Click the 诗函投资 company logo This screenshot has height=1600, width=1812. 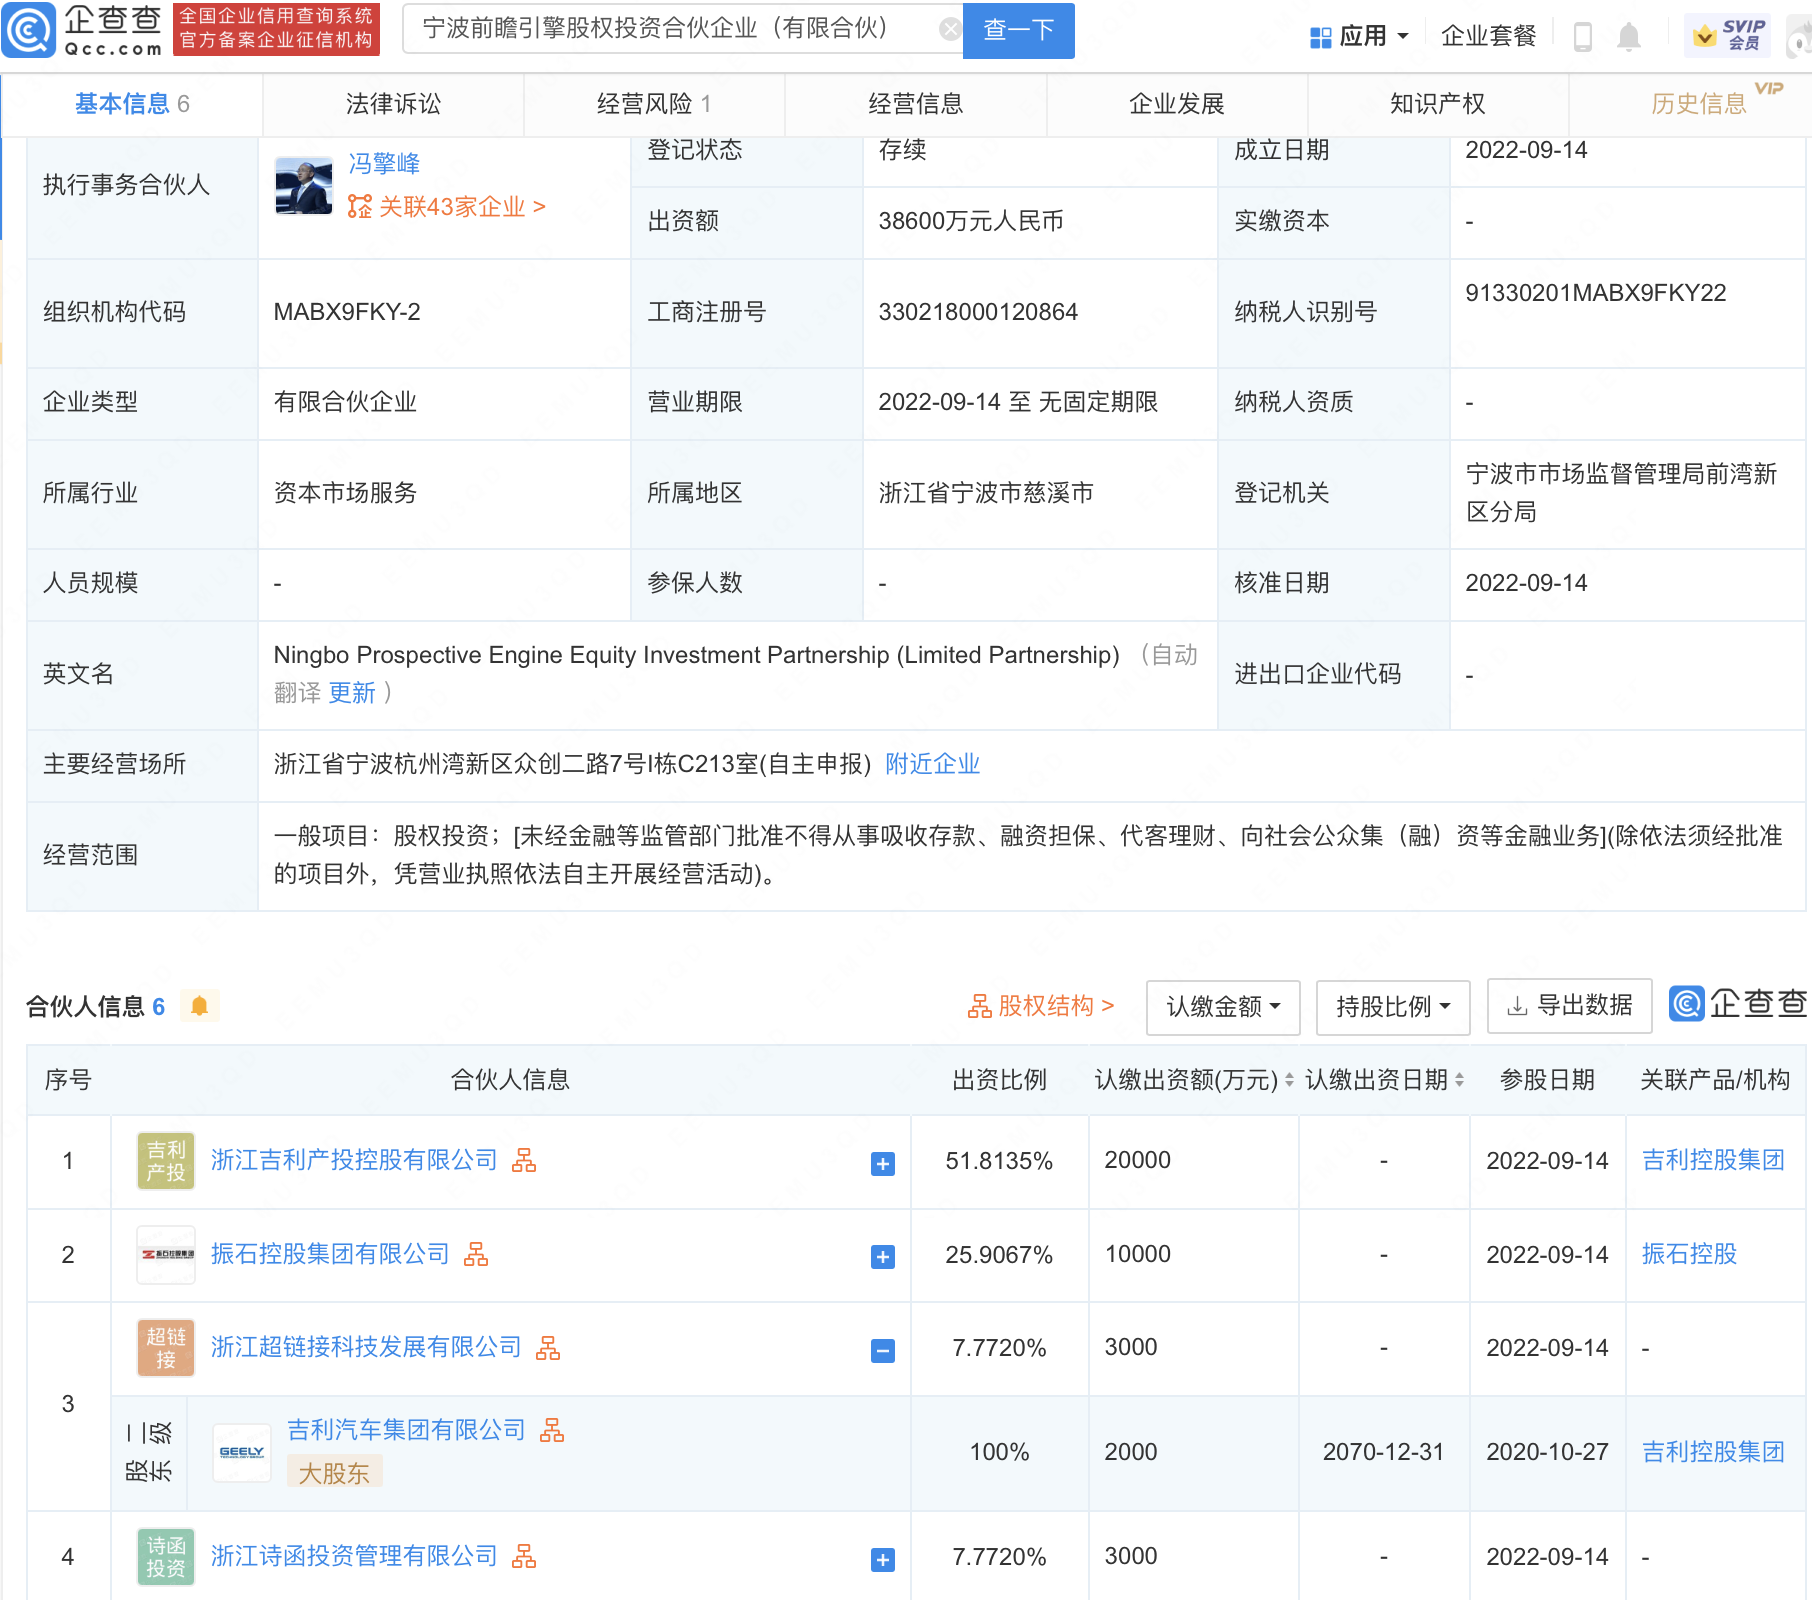[x=166, y=1557]
